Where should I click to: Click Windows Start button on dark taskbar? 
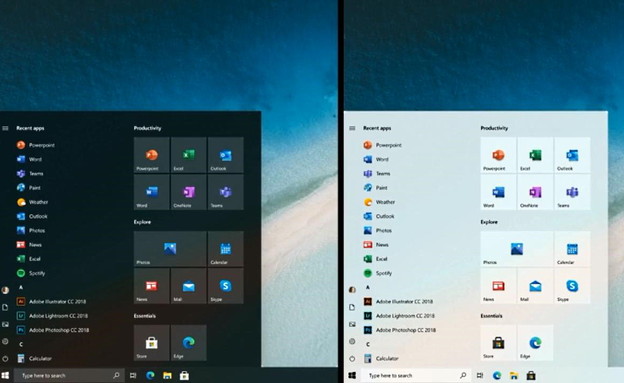tap(6, 375)
